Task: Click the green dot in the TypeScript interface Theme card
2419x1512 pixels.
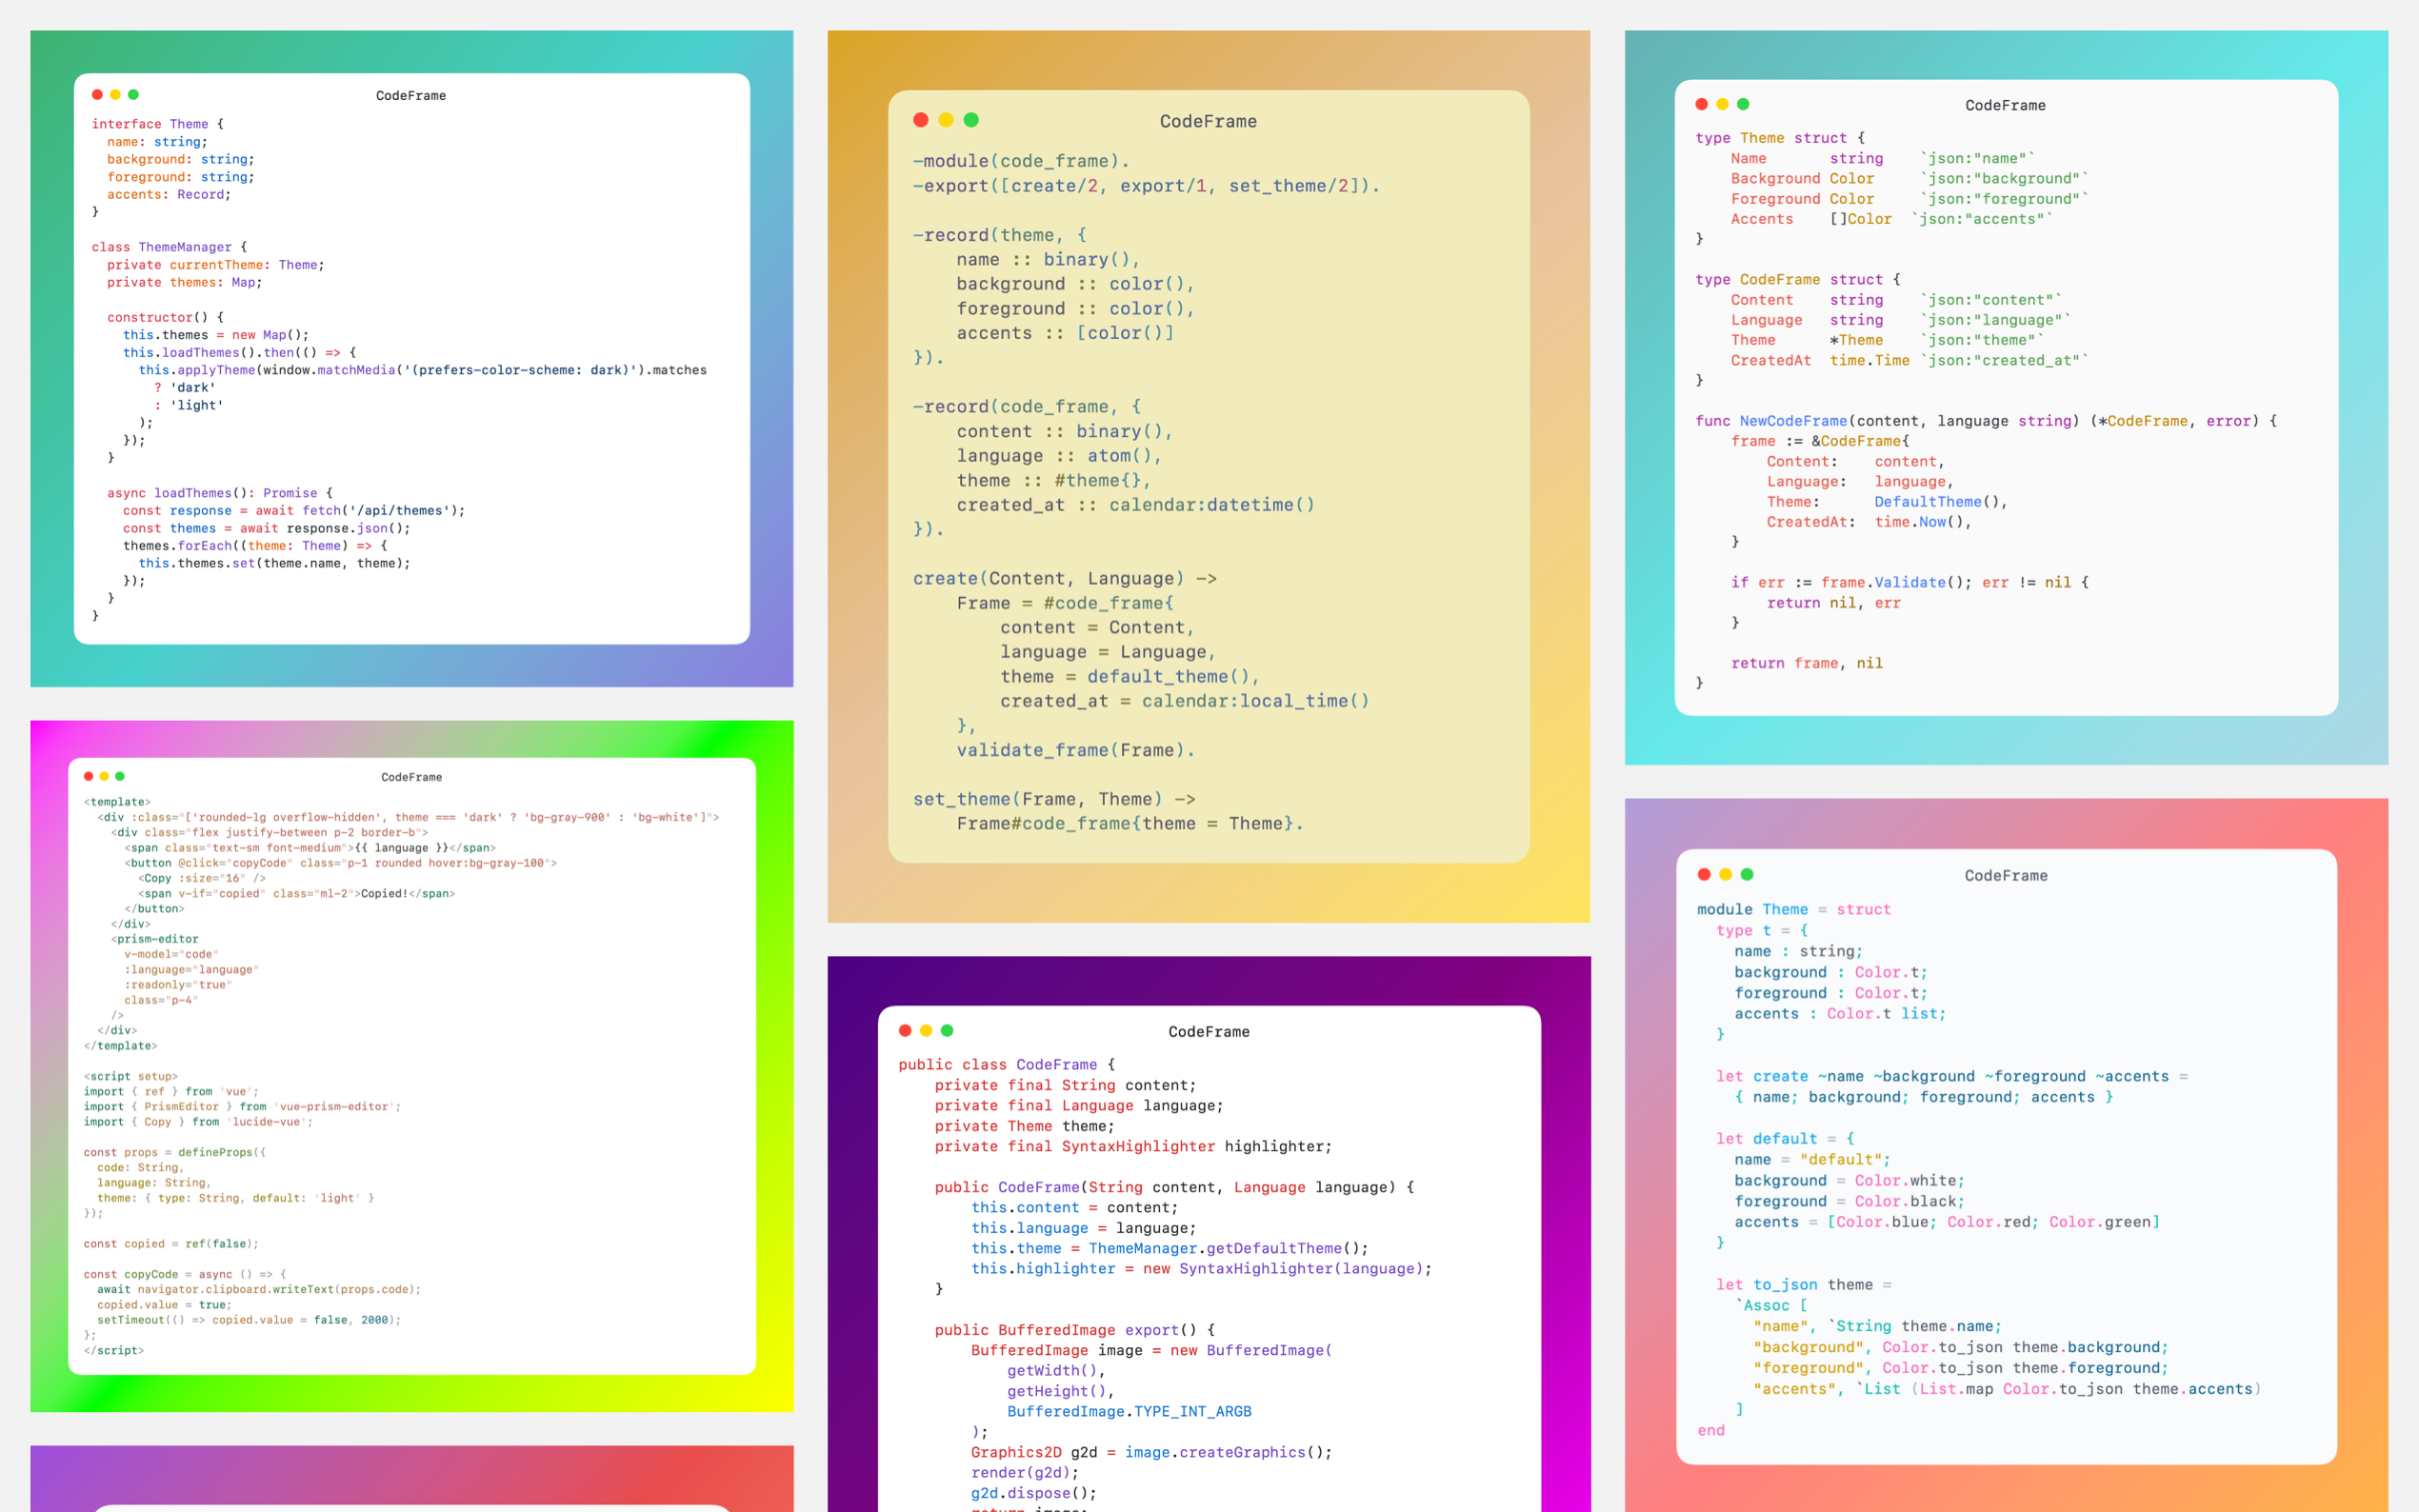Action: coord(133,95)
